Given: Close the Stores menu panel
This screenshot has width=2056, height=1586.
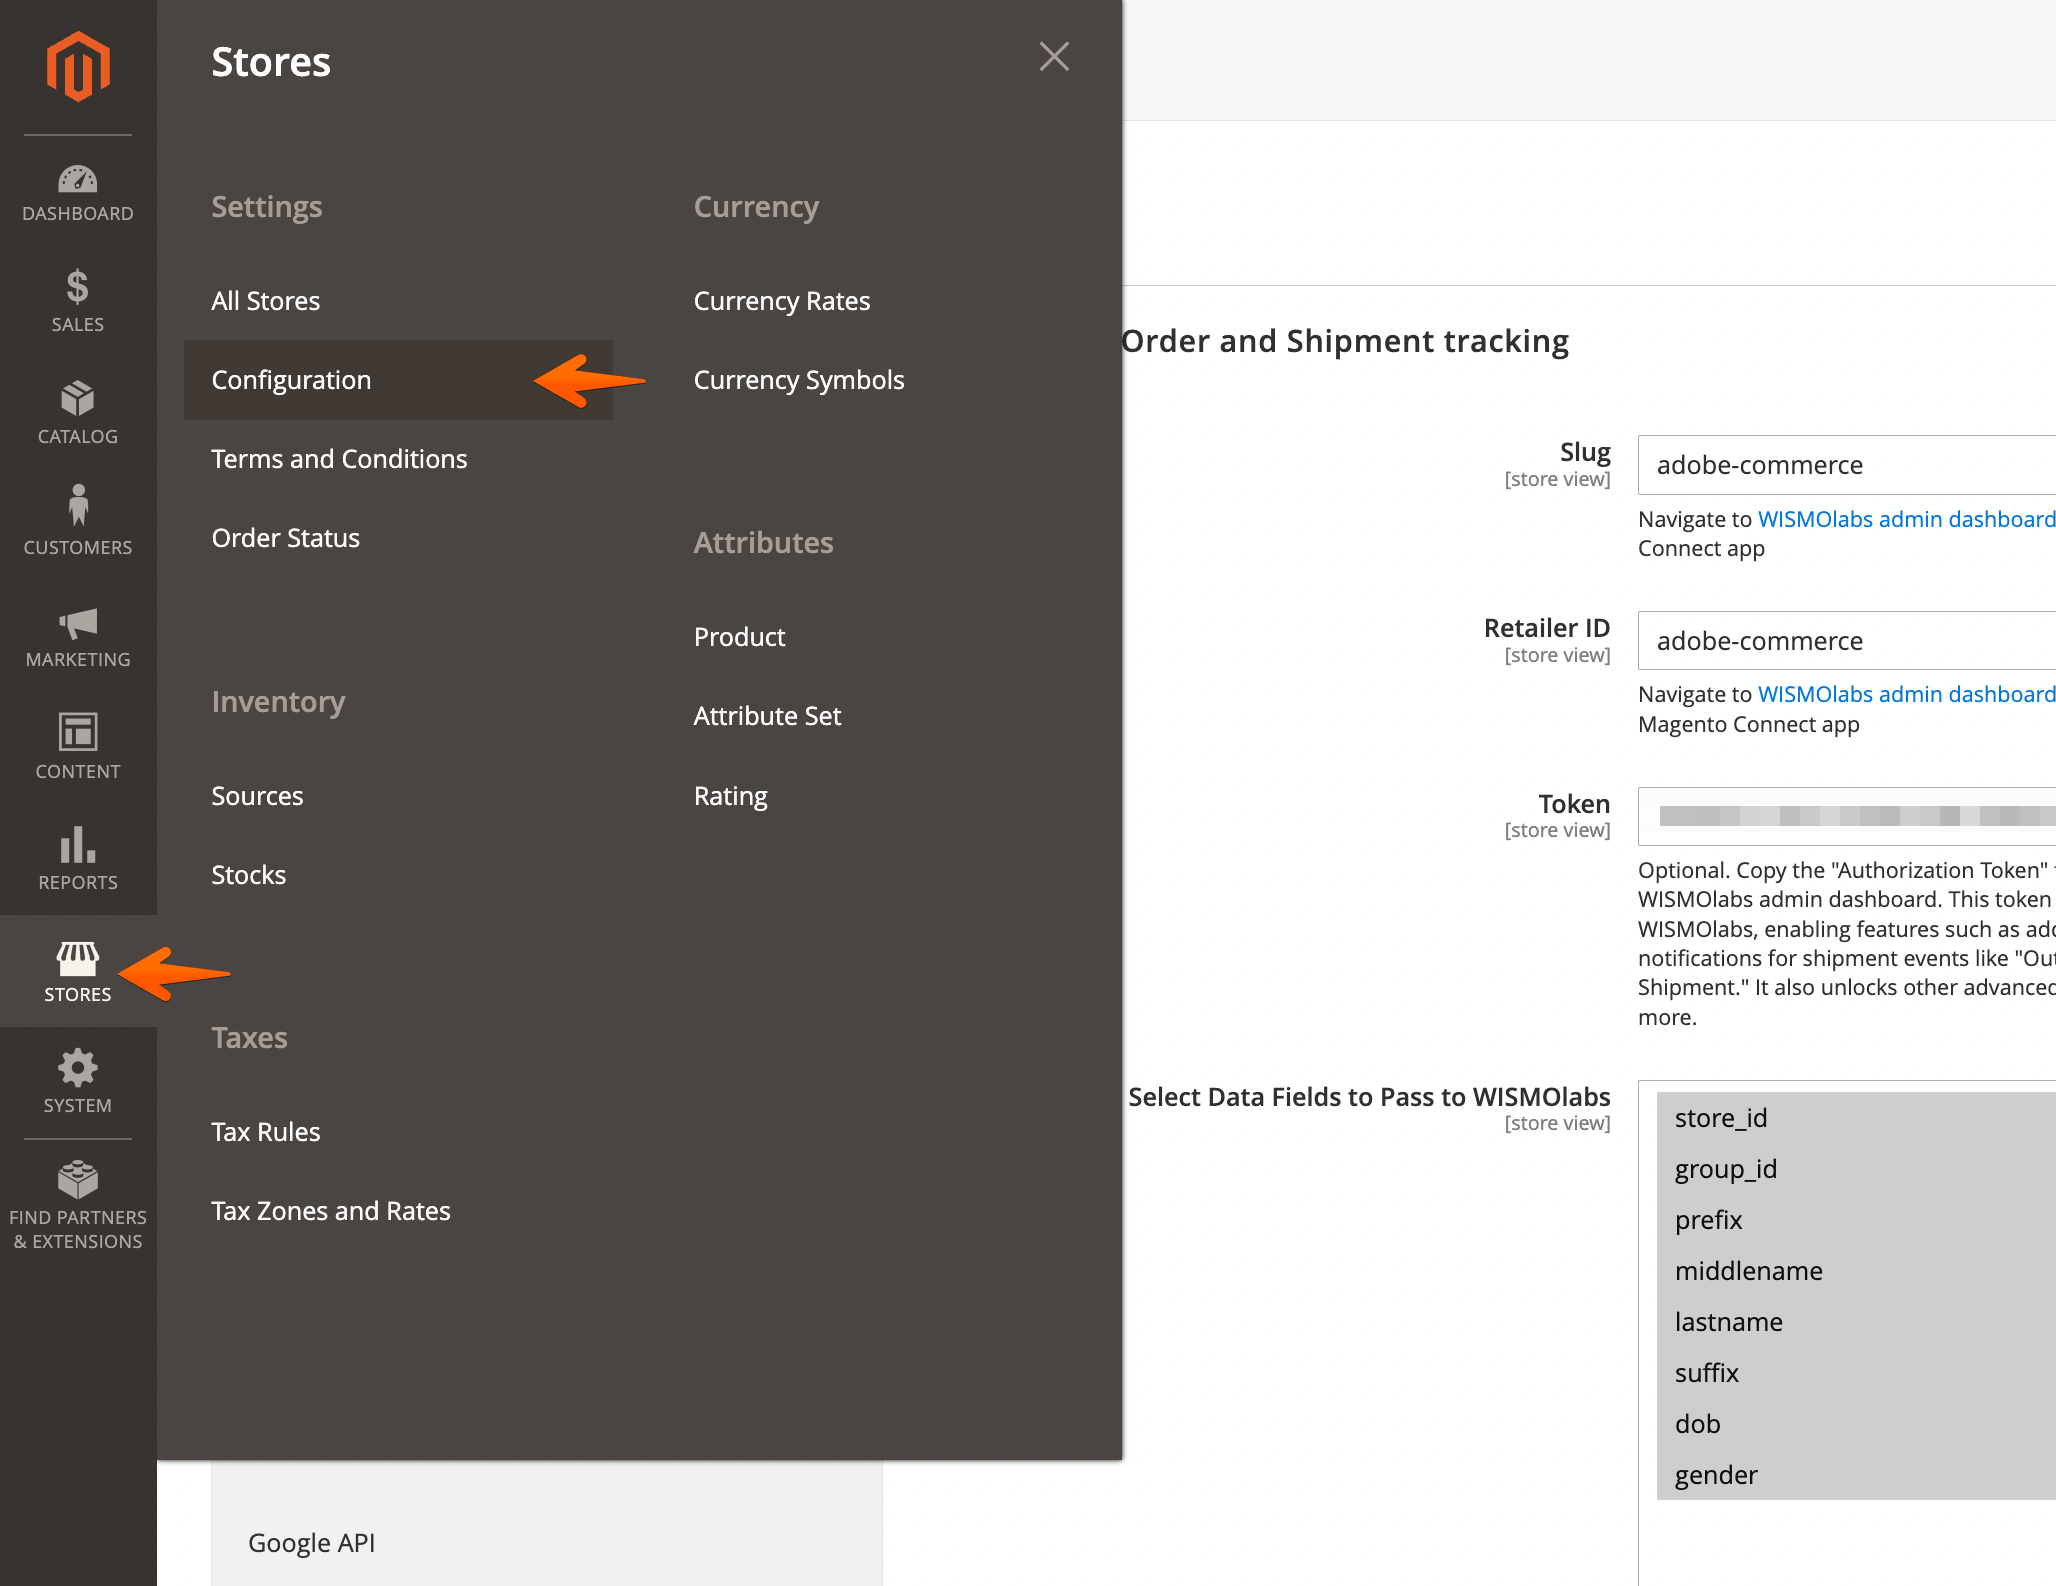Looking at the screenshot, I should (1054, 57).
